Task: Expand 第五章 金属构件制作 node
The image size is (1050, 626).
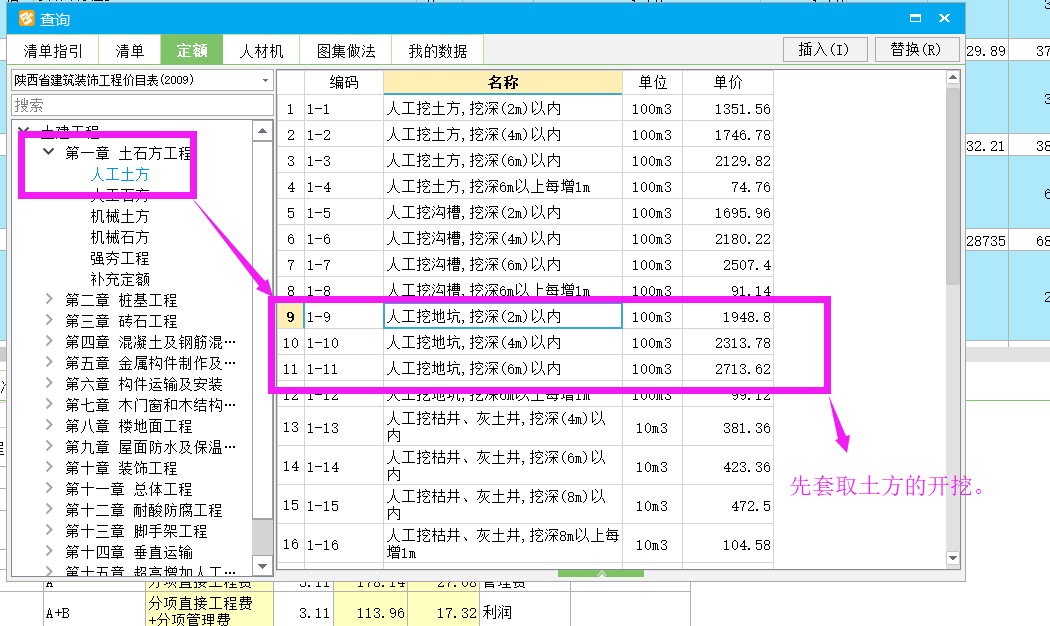Action: click(x=49, y=362)
